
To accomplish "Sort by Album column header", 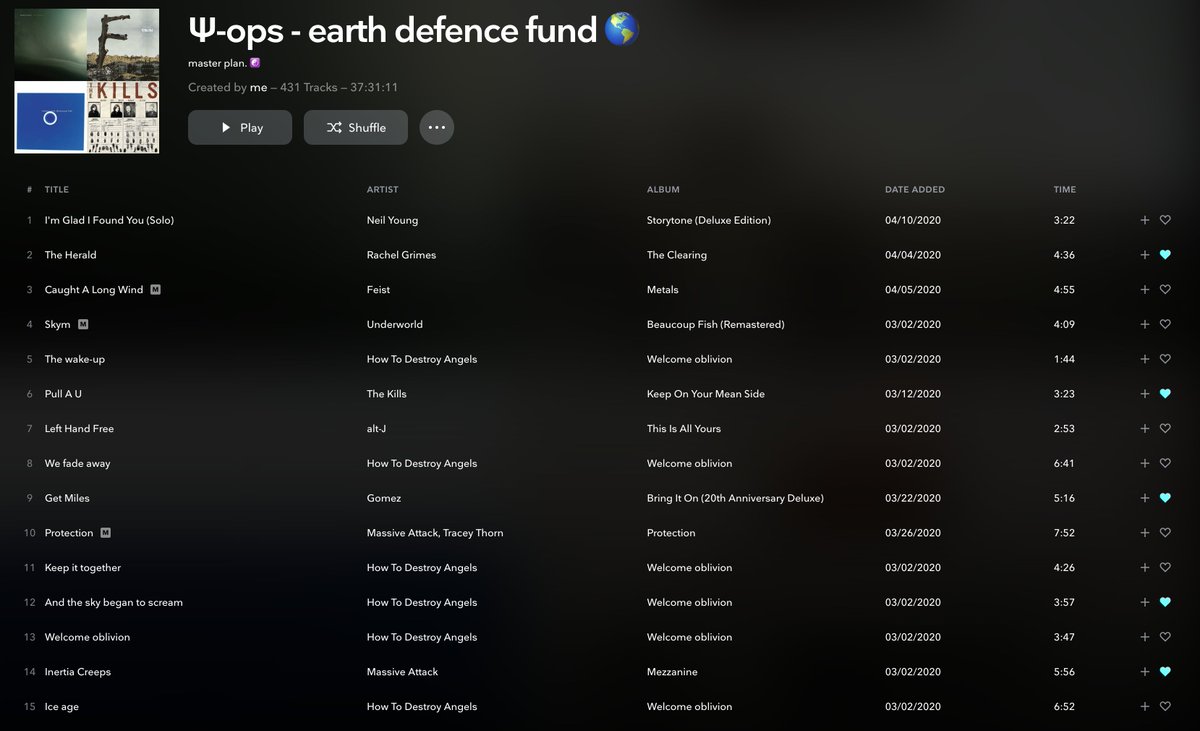I will coord(663,190).
